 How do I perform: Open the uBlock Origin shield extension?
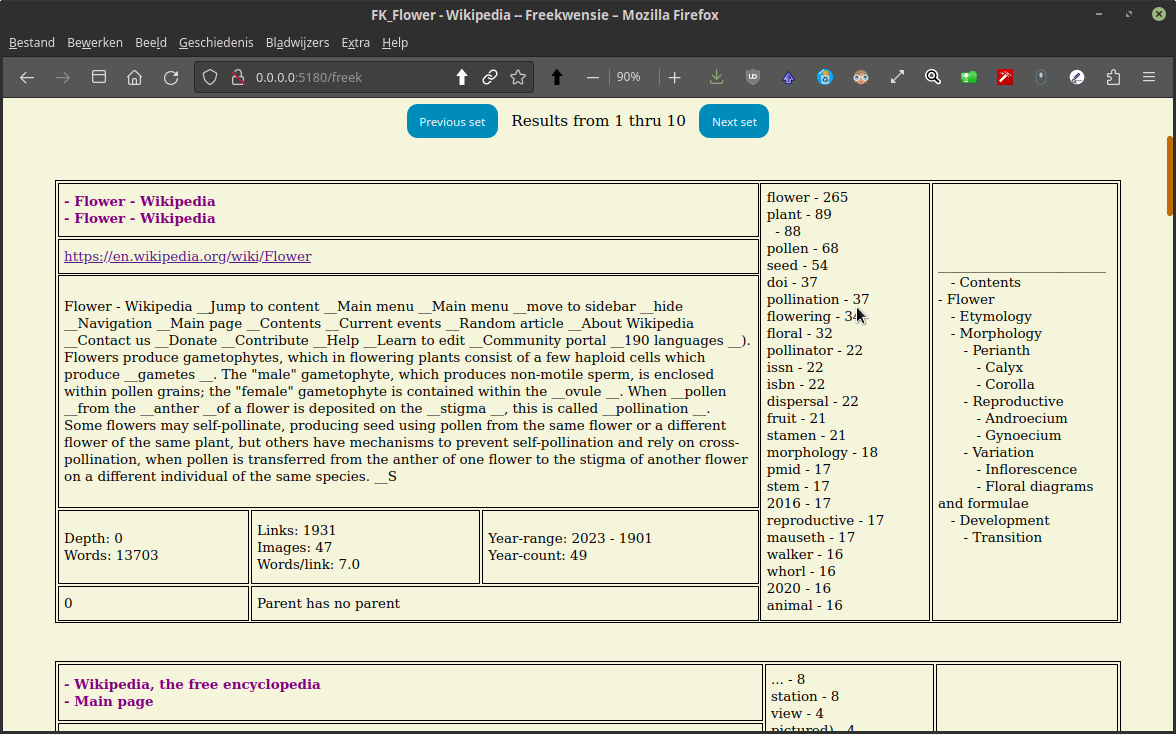[x=752, y=77]
